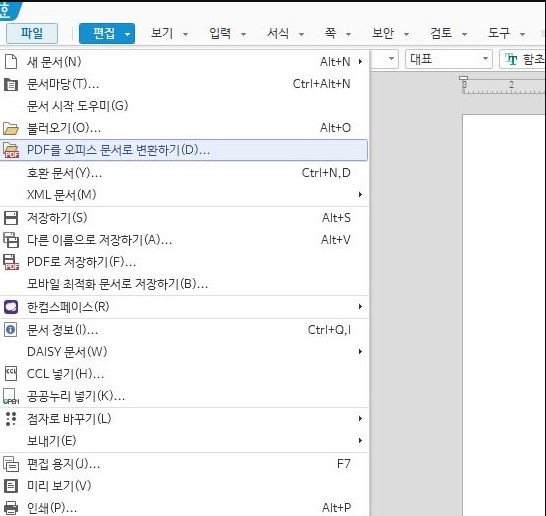Click the 새 문서 blank page icon
546x516 pixels.
pyautogui.click(x=11, y=62)
